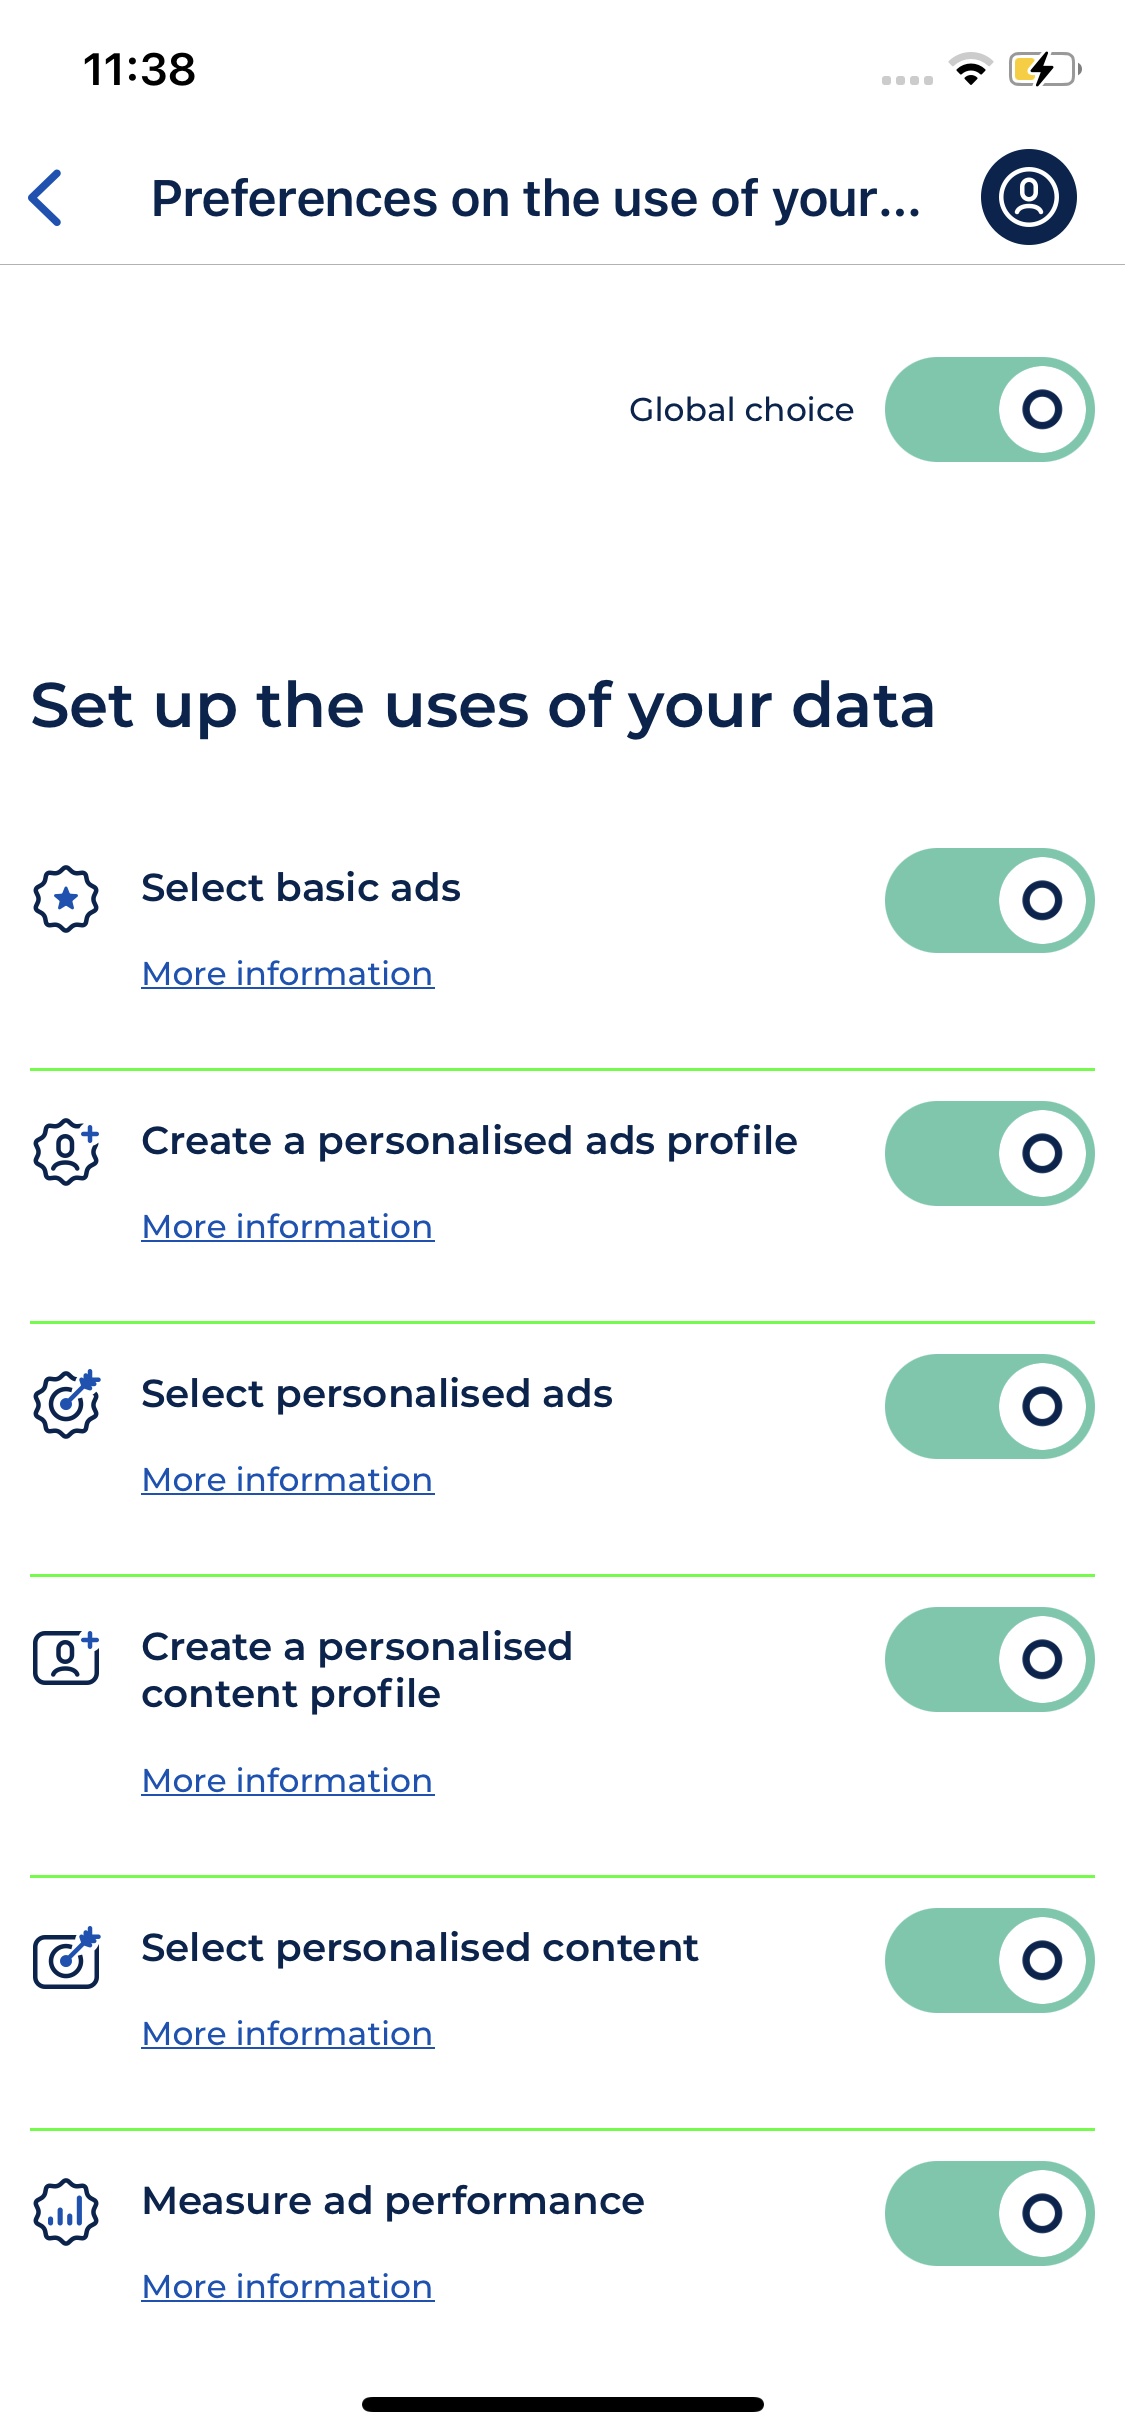Turn off Select basic ads switch
1125x2436 pixels.
click(x=989, y=900)
